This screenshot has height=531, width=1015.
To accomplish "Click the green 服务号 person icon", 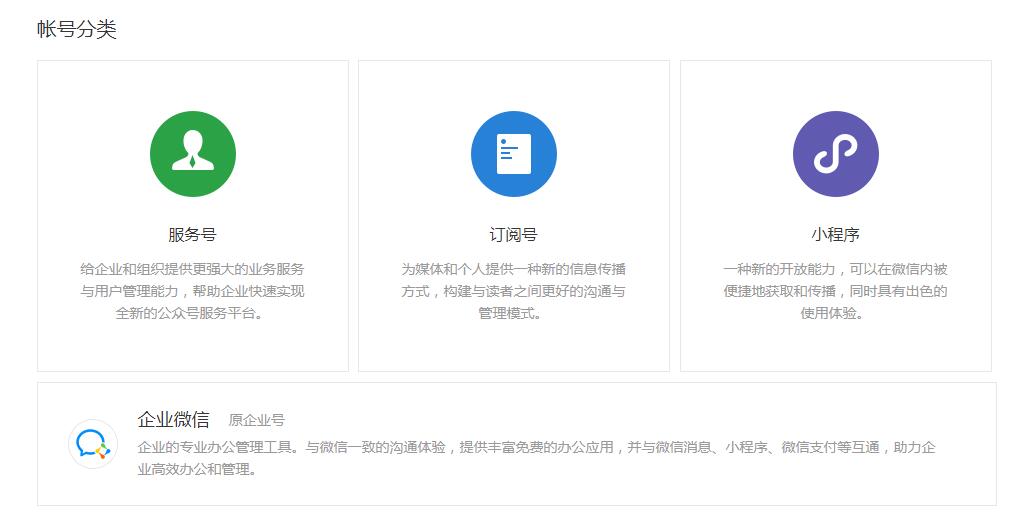I will tap(192, 154).
